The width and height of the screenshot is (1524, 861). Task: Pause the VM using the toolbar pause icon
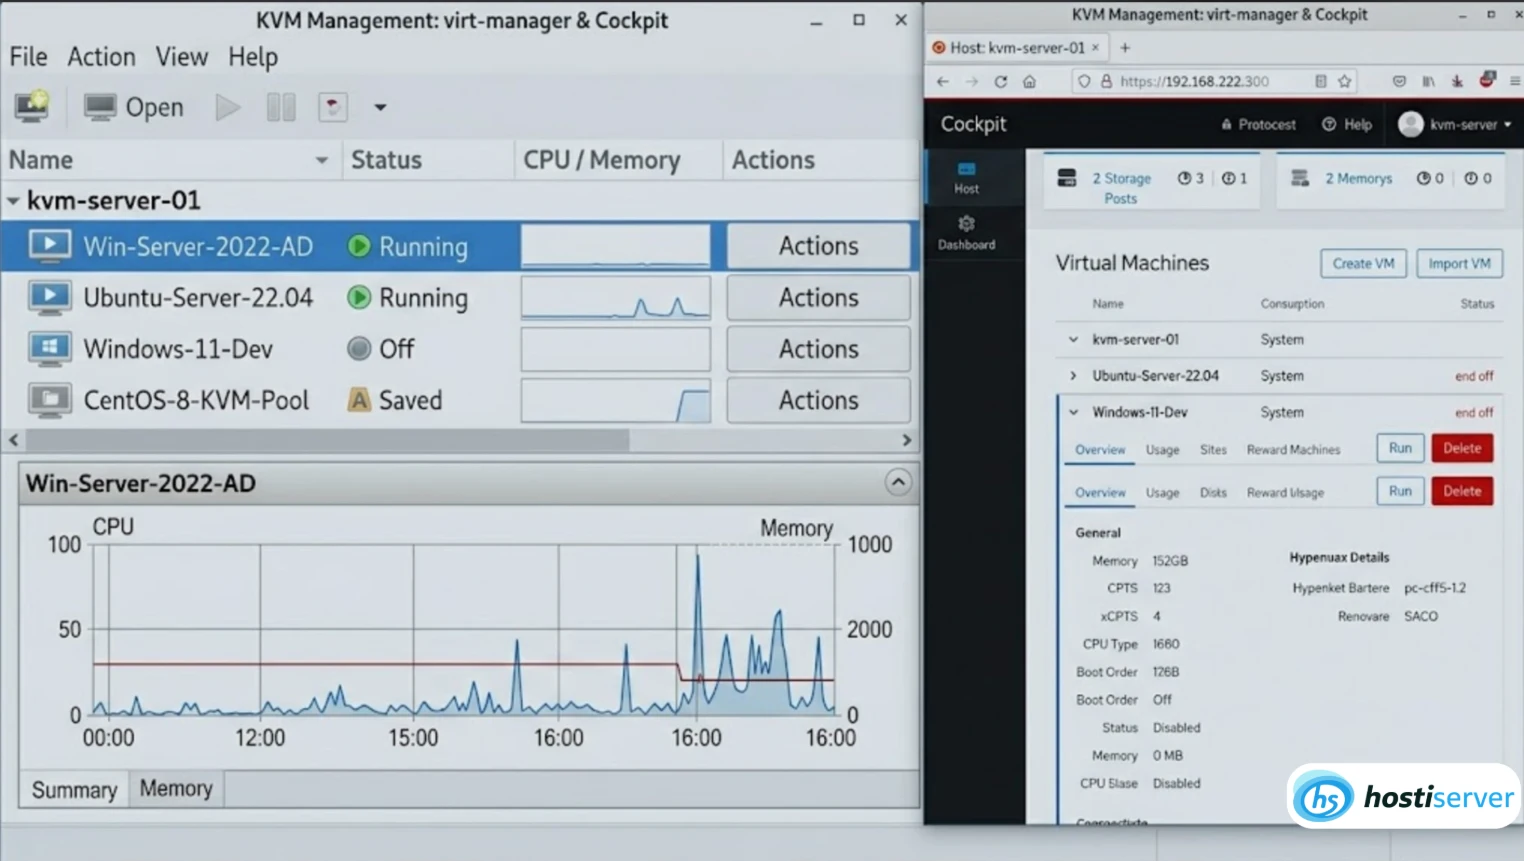coord(281,107)
